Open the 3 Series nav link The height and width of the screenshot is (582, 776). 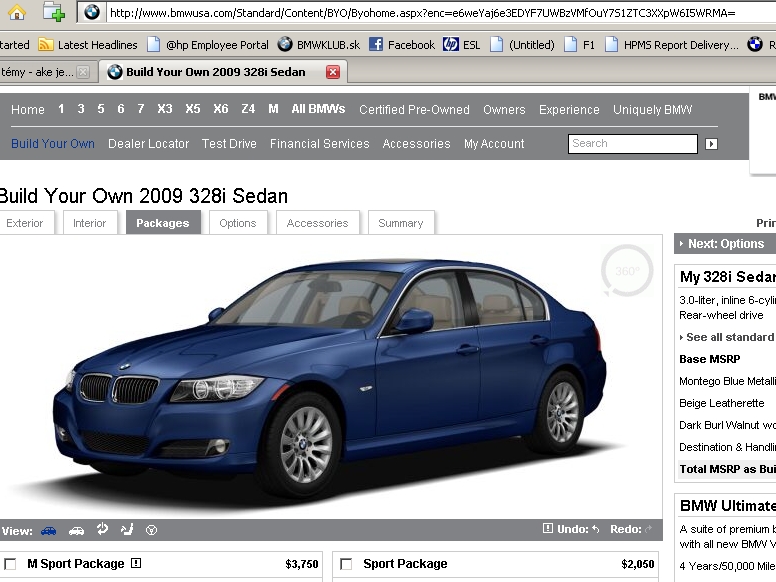pyautogui.click(x=81, y=108)
